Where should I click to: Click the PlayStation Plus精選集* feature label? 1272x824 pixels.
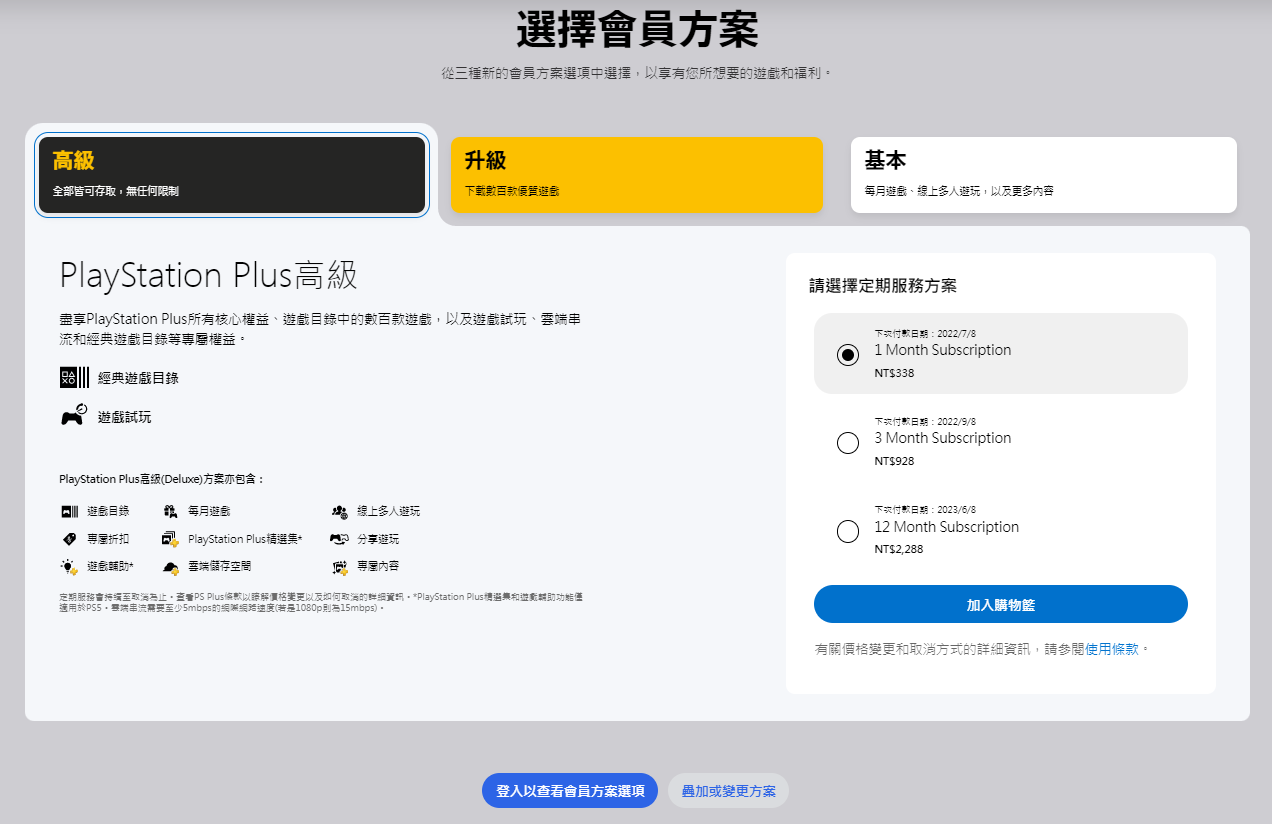click(x=245, y=539)
